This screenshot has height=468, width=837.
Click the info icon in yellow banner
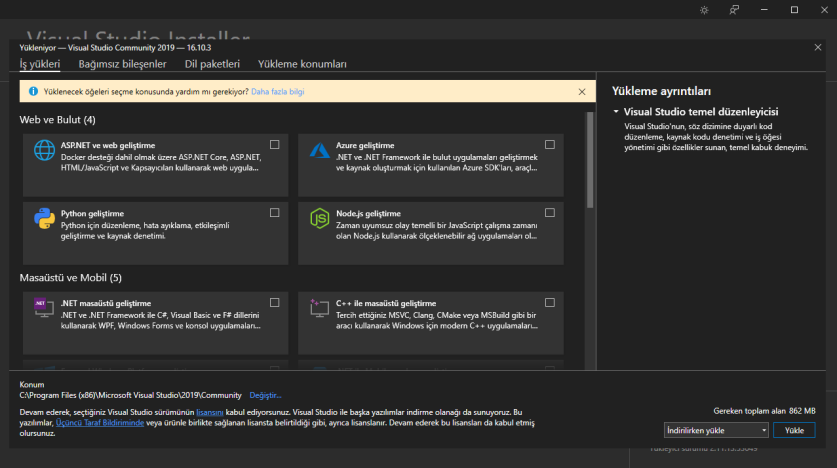pyautogui.click(x=33, y=91)
